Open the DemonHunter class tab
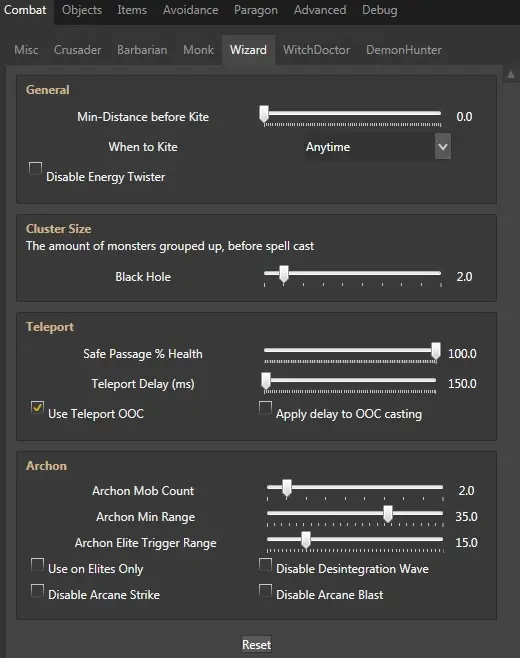 point(404,50)
